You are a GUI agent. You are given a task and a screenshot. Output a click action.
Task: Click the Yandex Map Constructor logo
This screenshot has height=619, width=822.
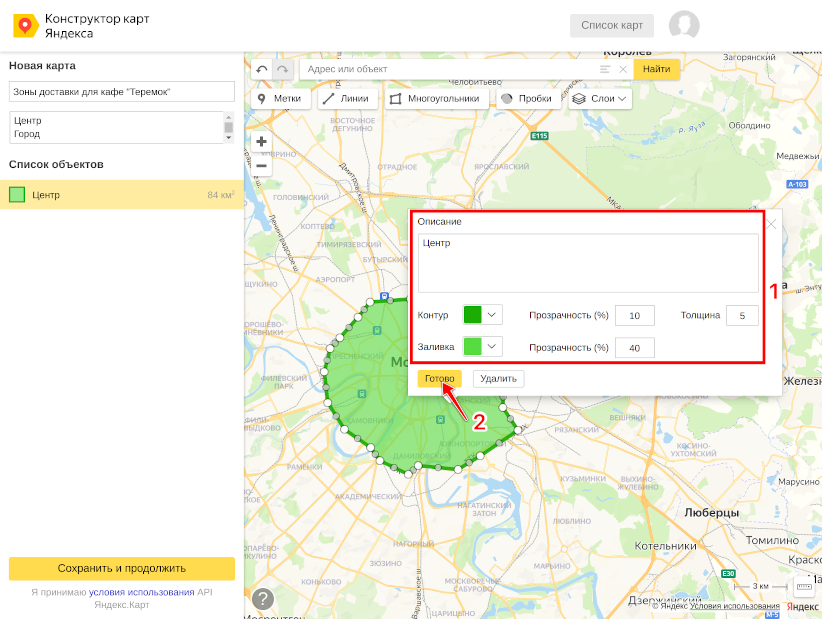(x=26, y=26)
